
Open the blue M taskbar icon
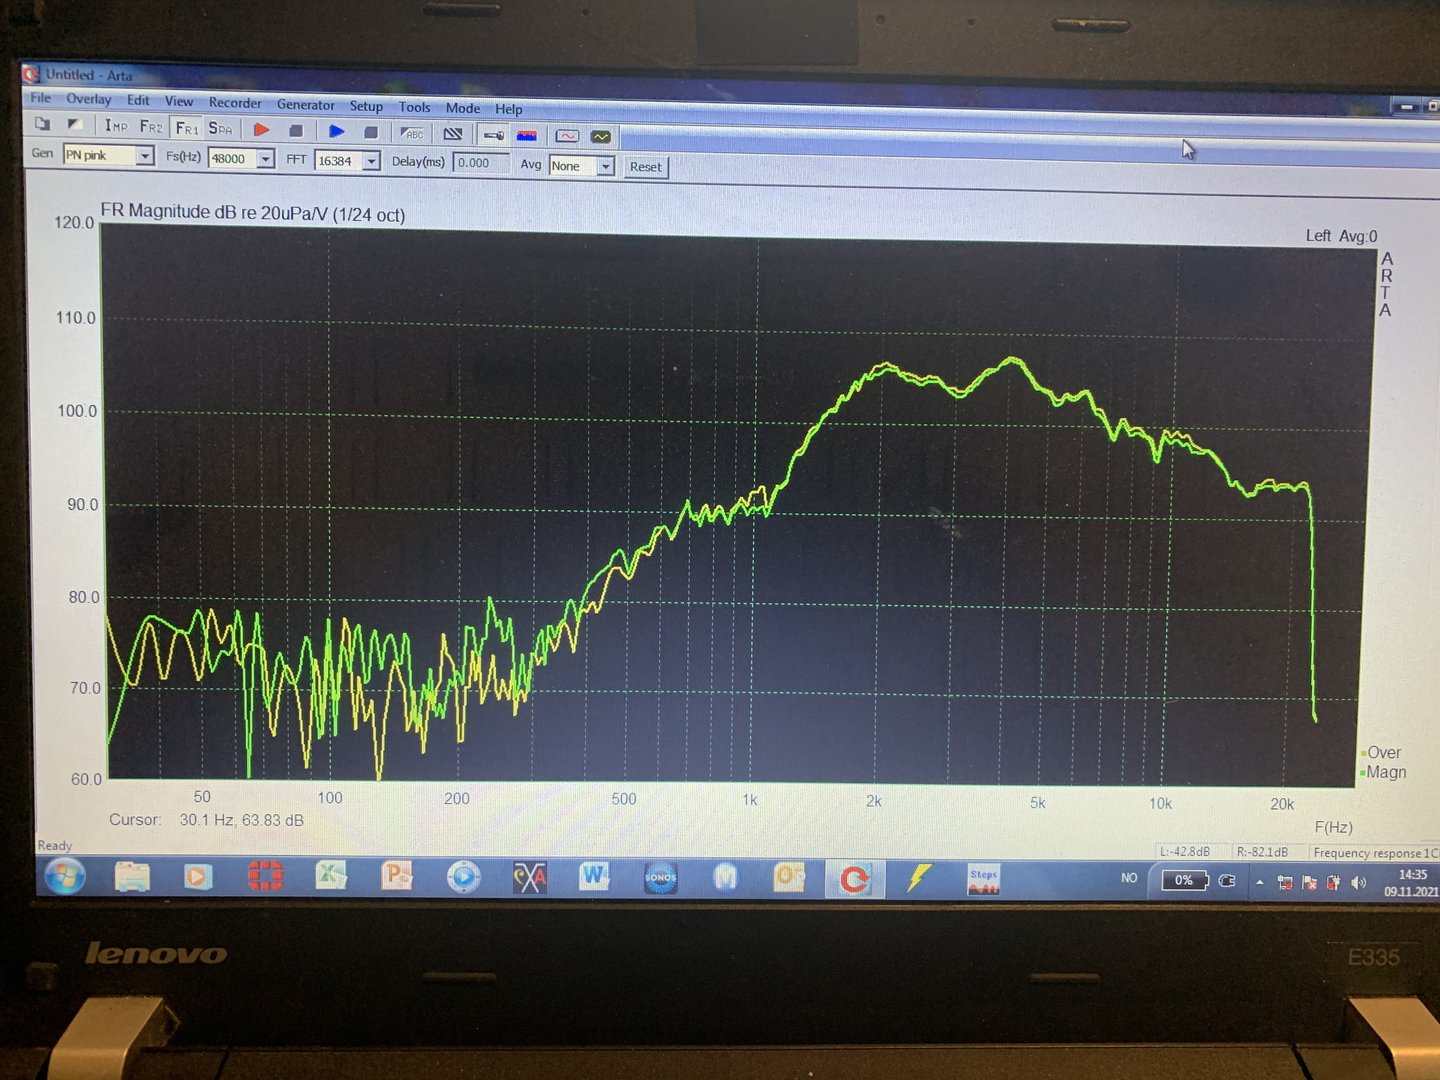tap(726, 878)
